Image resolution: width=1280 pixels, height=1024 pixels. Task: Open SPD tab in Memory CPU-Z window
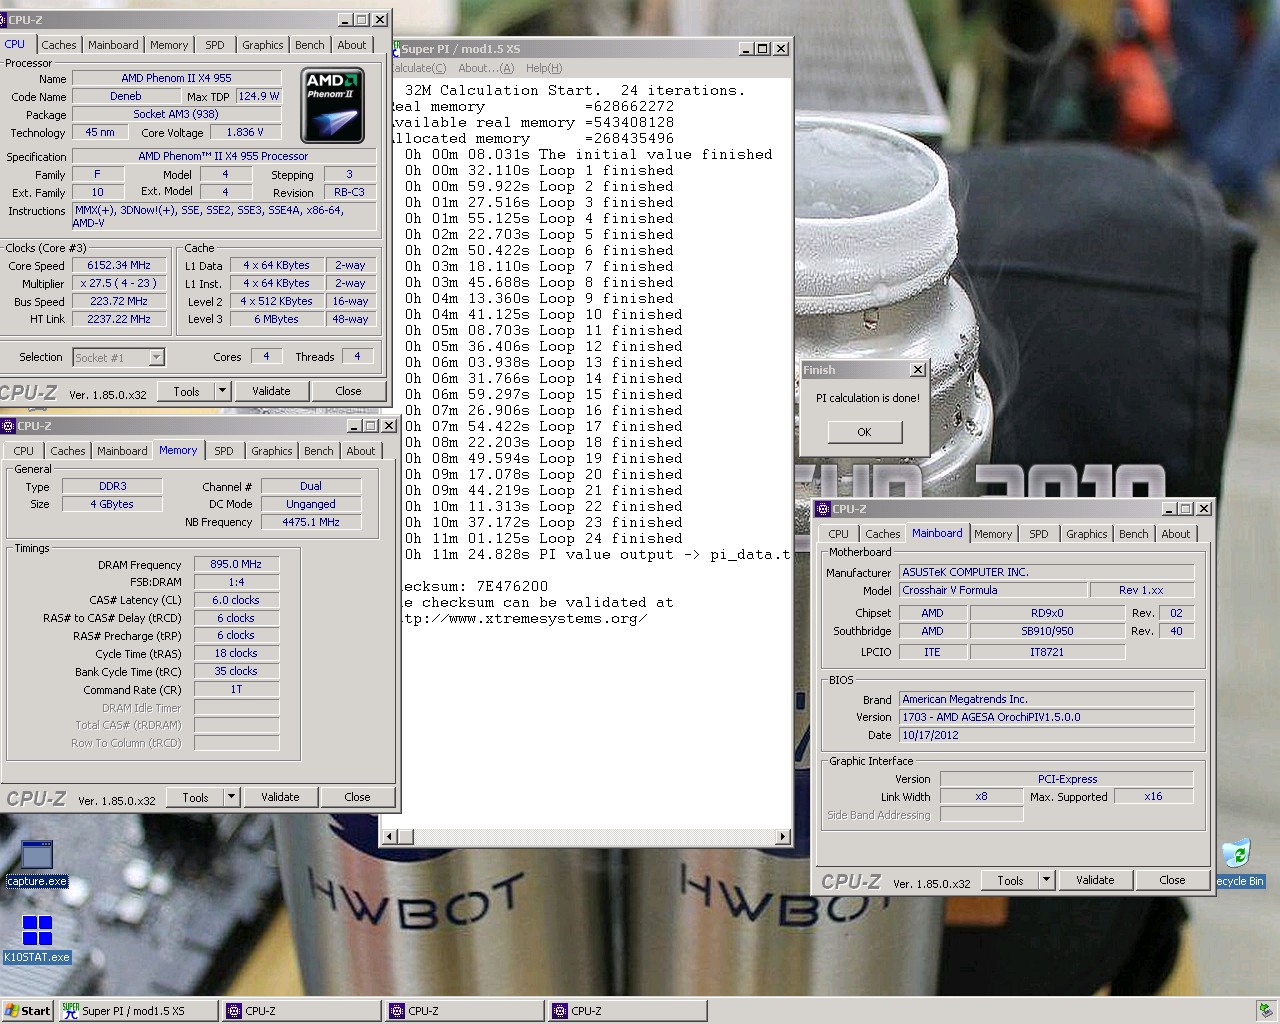pos(224,451)
